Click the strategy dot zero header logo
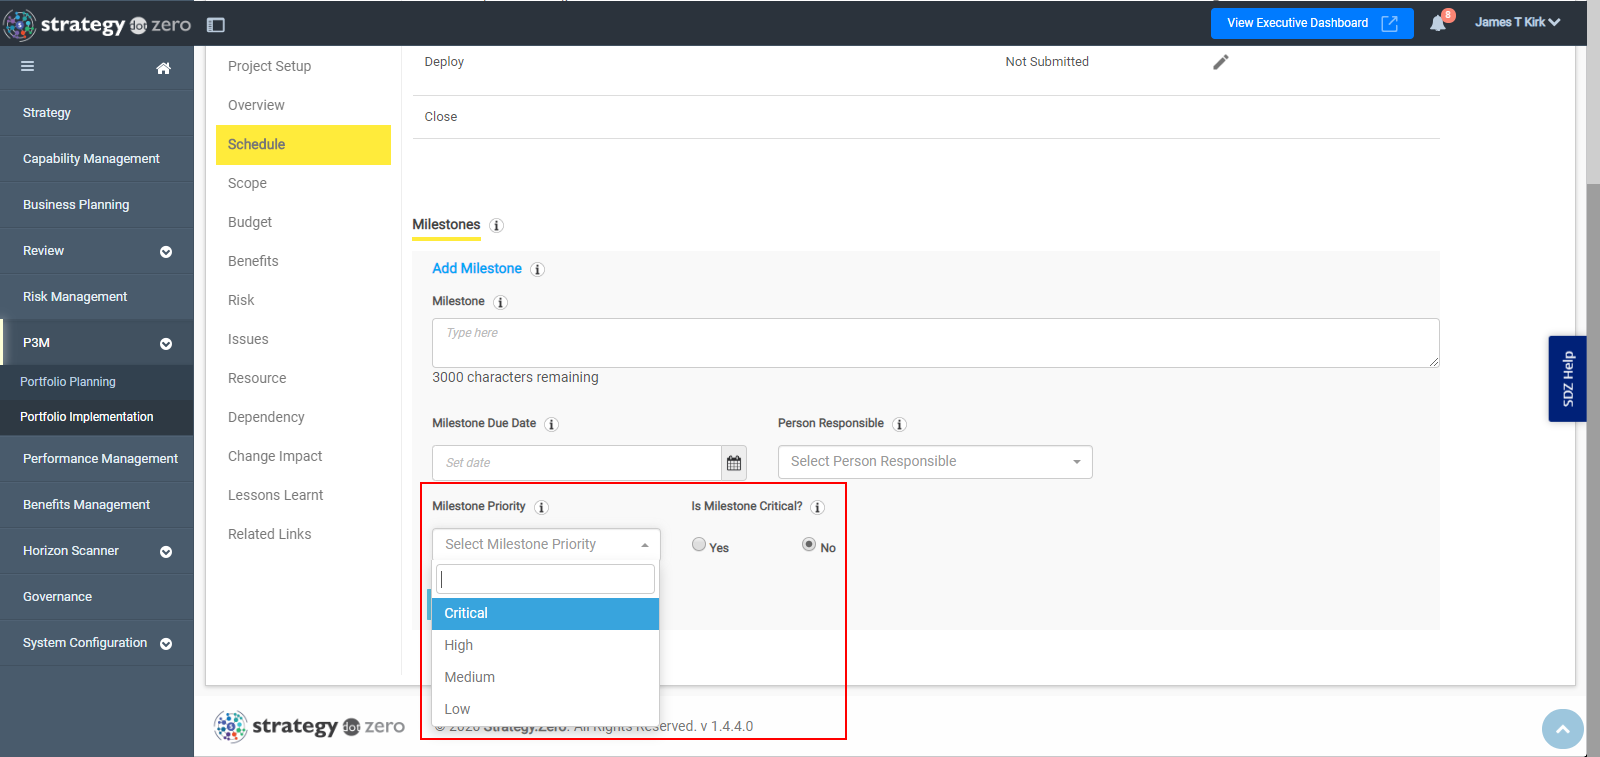Viewport: 1600px width, 757px height. click(x=98, y=24)
